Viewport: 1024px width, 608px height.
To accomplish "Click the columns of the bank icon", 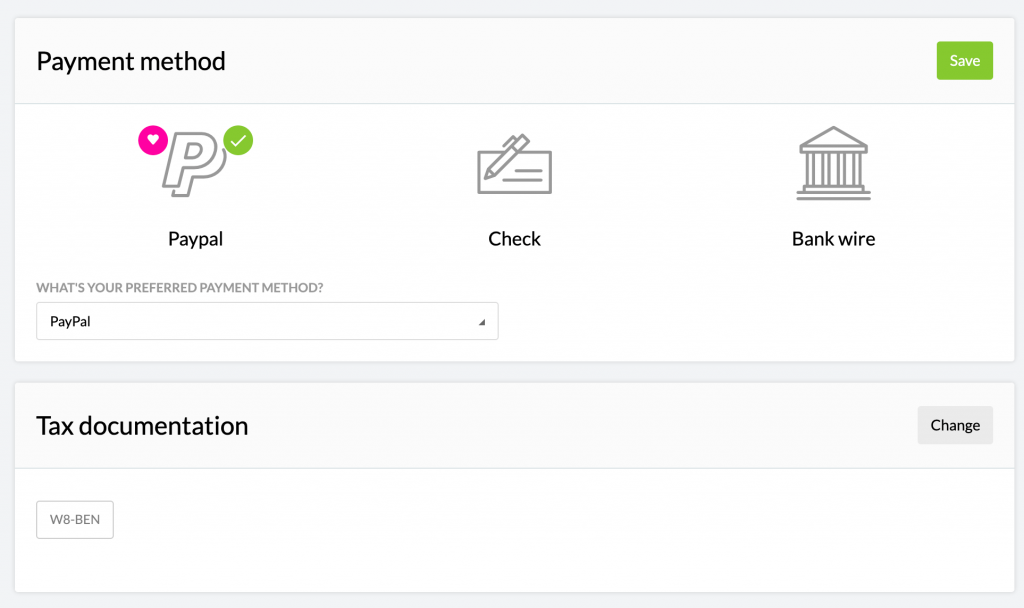I will coord(833,169).
